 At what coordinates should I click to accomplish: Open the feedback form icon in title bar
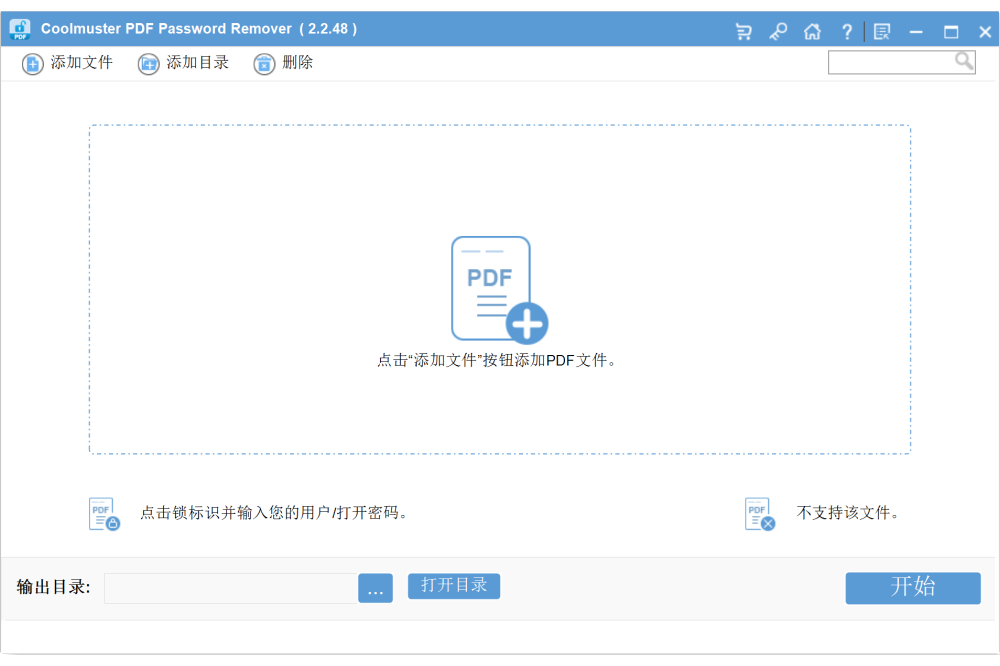pos(881,31)
